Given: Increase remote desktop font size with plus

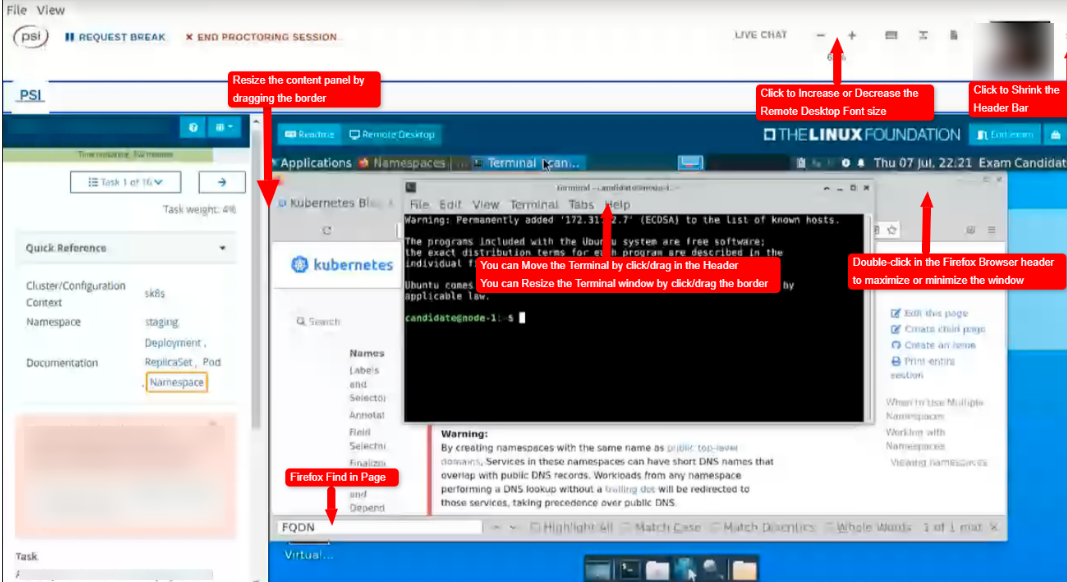Looking at the screenshot, I should click(852, 35).
